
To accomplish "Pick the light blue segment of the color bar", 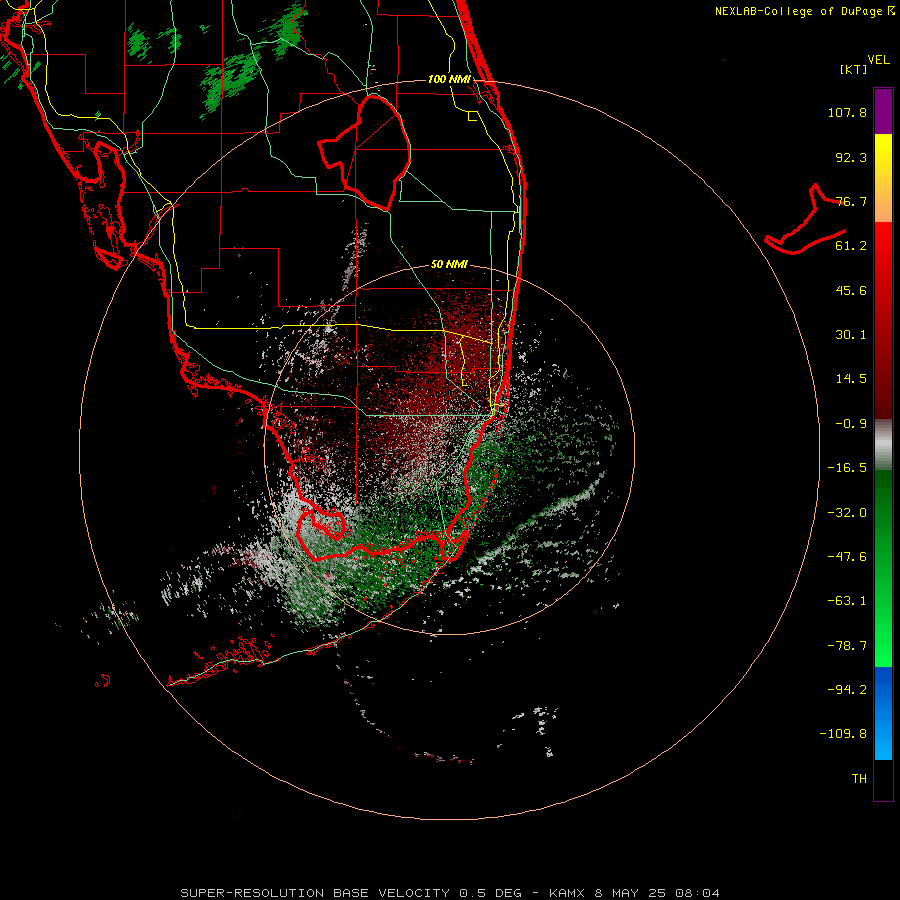I will click(x=883, y=738).
